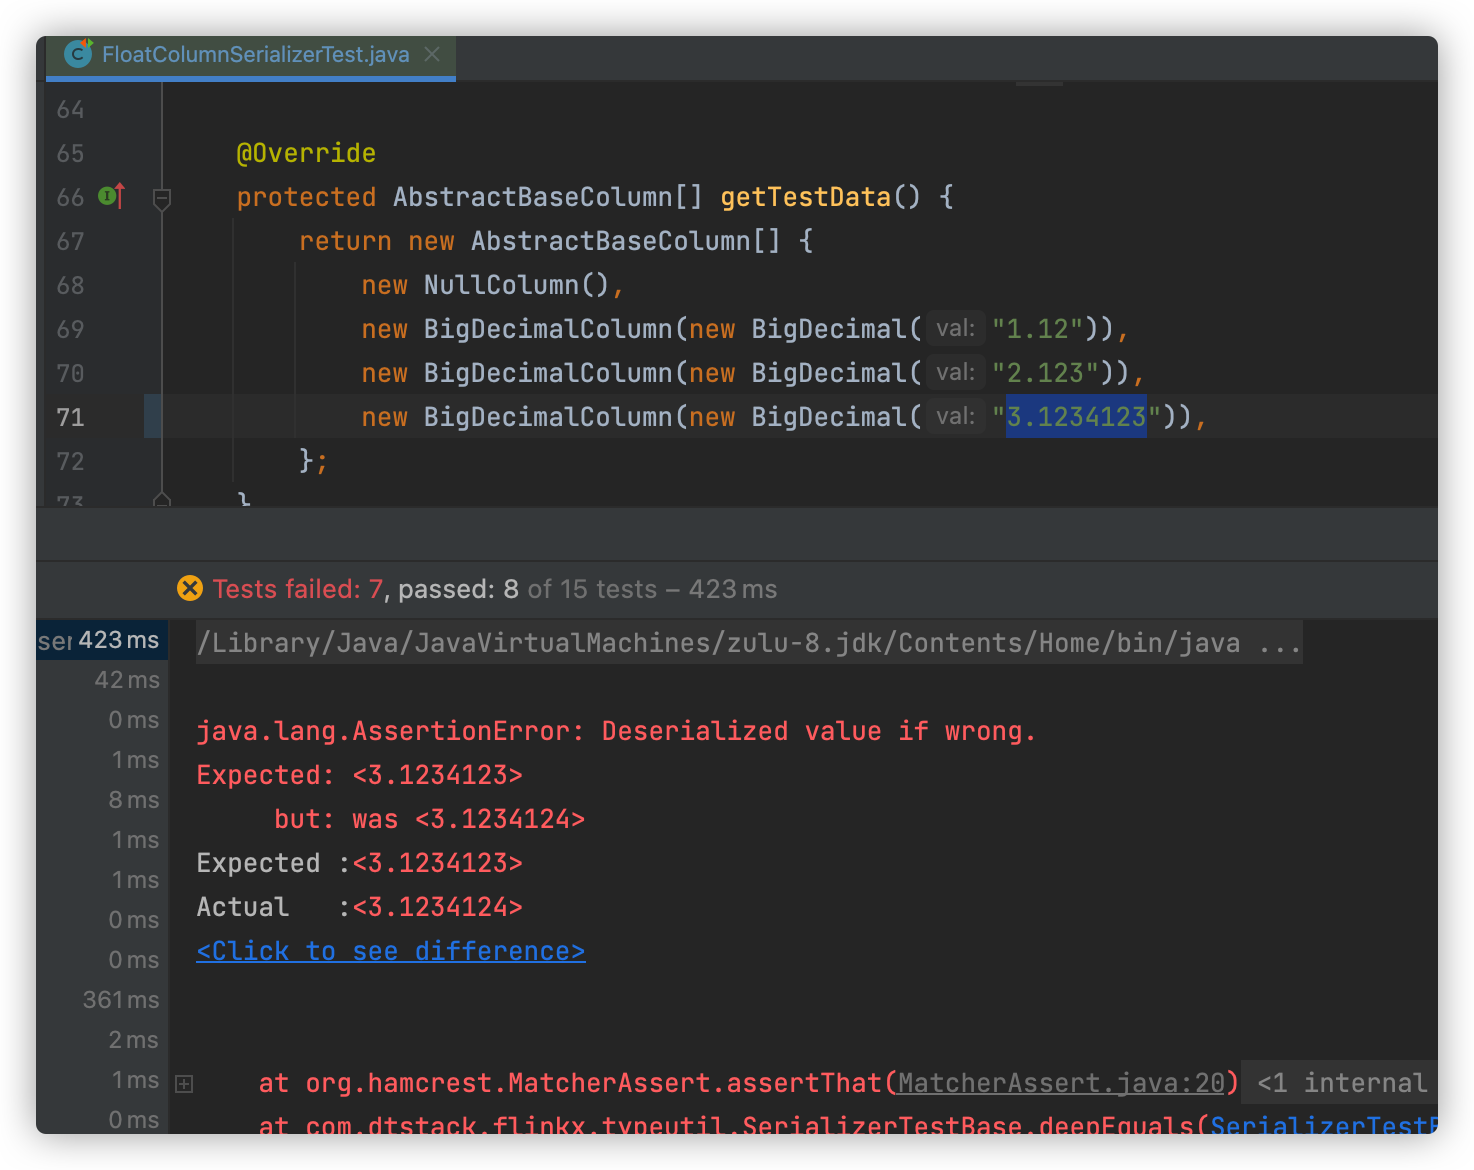Select the FloatColumnSerializerTest.java editor tab
The image size is (1474, 1170).
point(251,55)
